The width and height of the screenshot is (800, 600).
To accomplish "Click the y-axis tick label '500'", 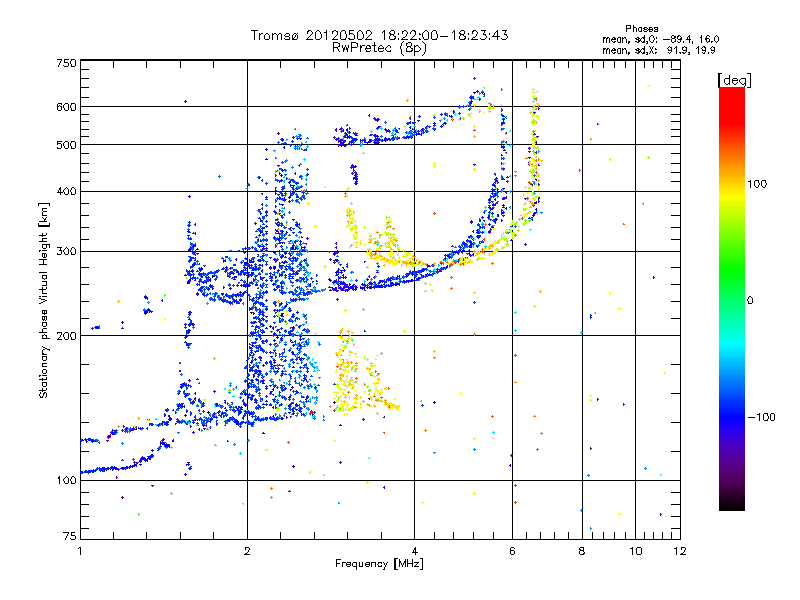I will pyautogui.click(x=66, y=145).
